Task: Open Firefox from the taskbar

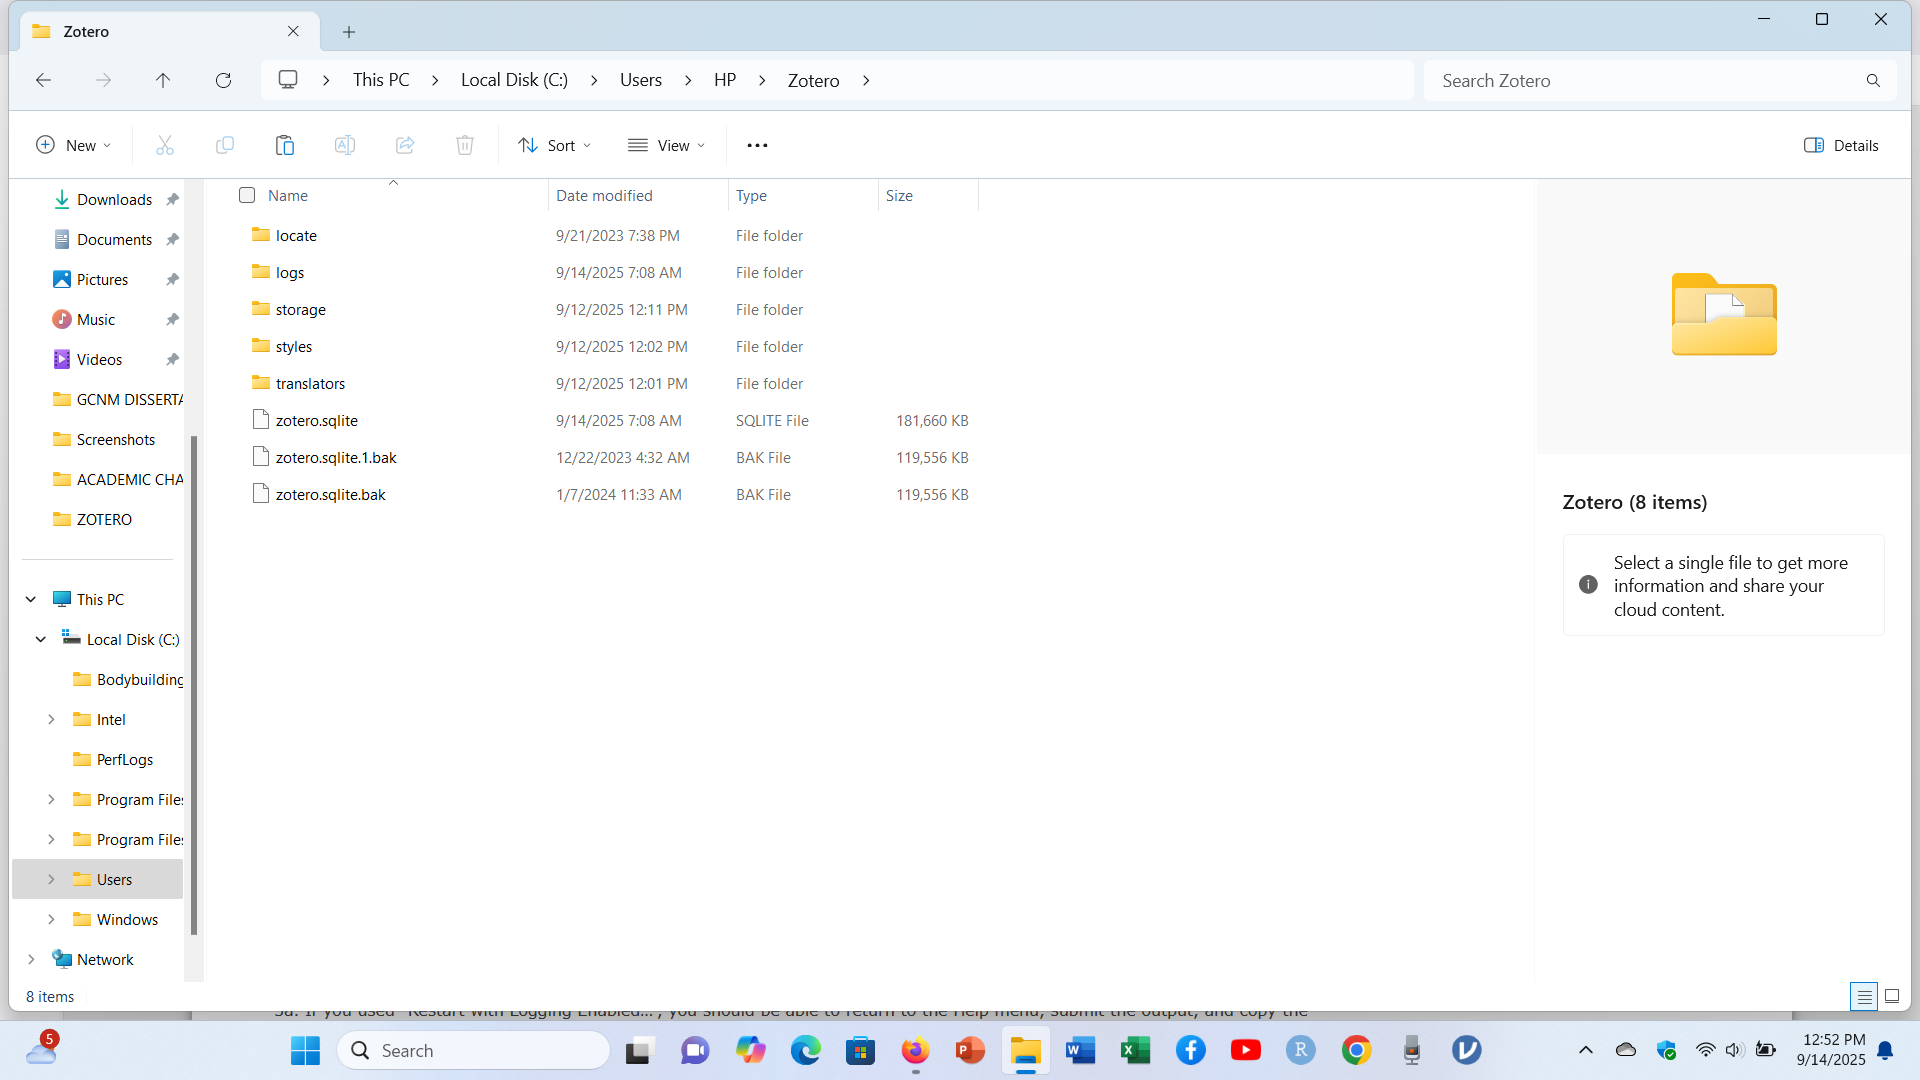Action: (915, 1050)
